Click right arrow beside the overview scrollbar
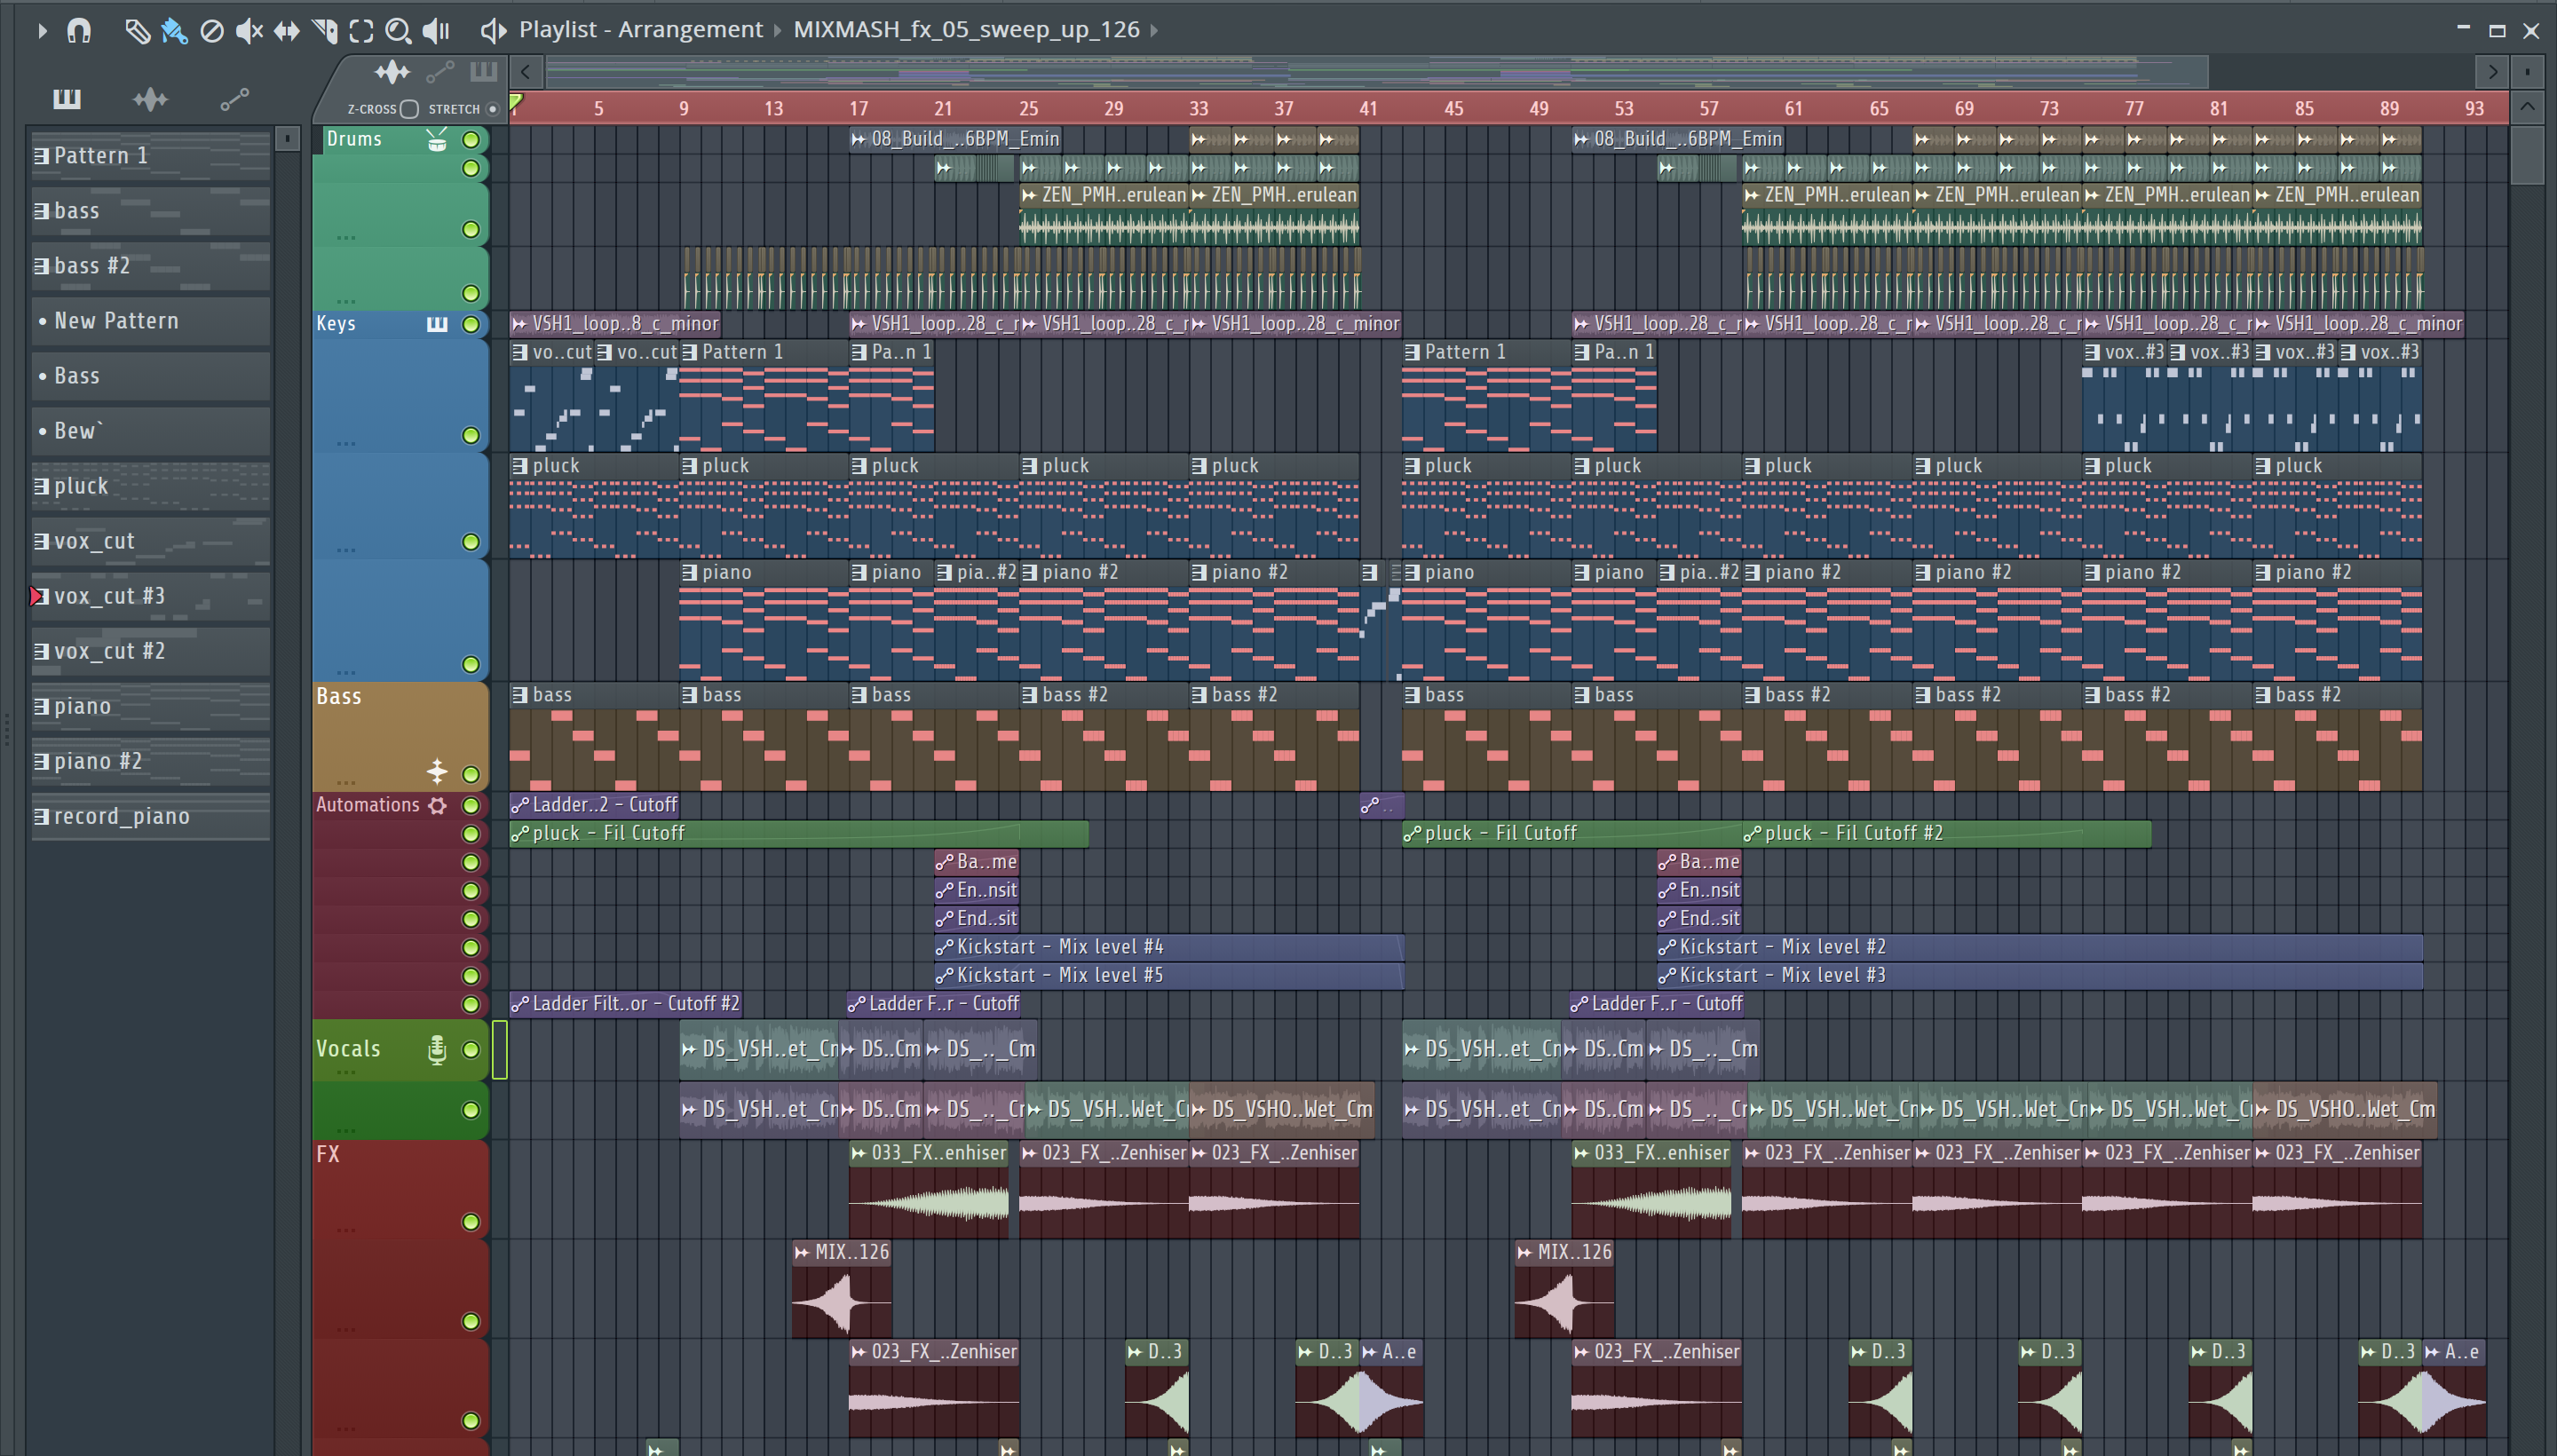 (2493, 72)
